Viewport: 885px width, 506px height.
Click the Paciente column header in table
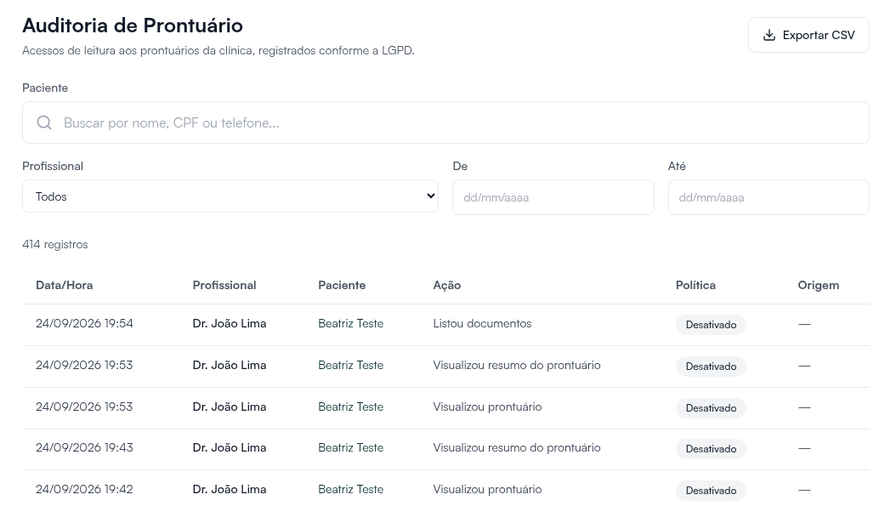(341, 285)
